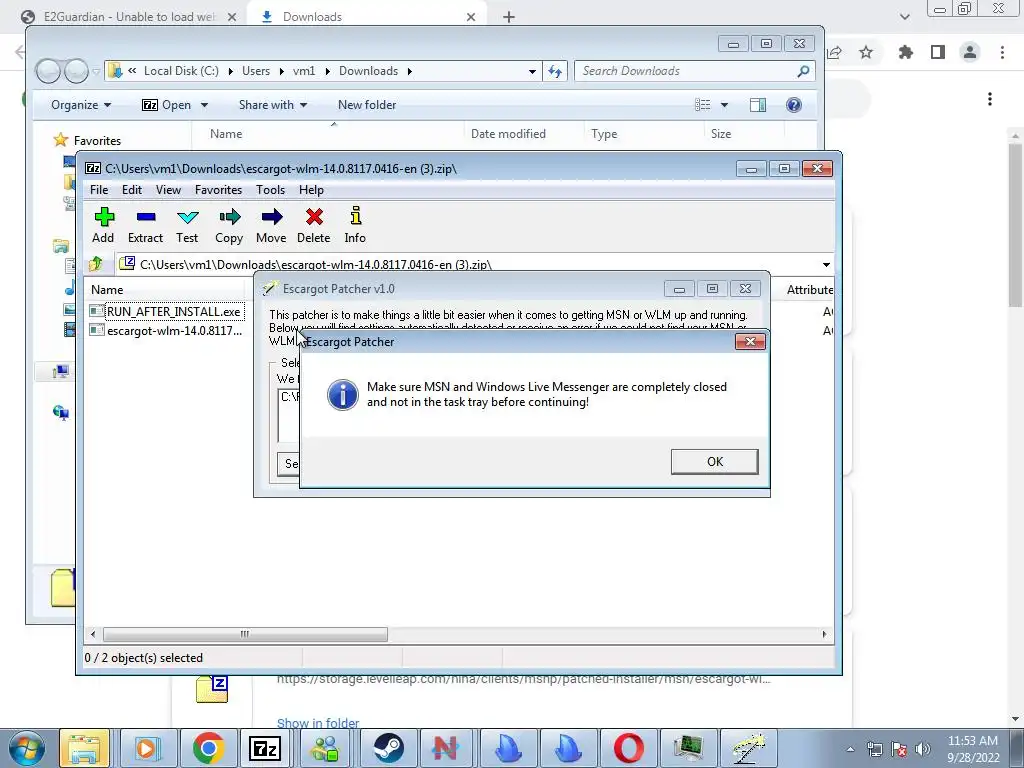Click Favorites in Explorer navigation pane
The image size is (1024, 768).
tap(97, 140)
